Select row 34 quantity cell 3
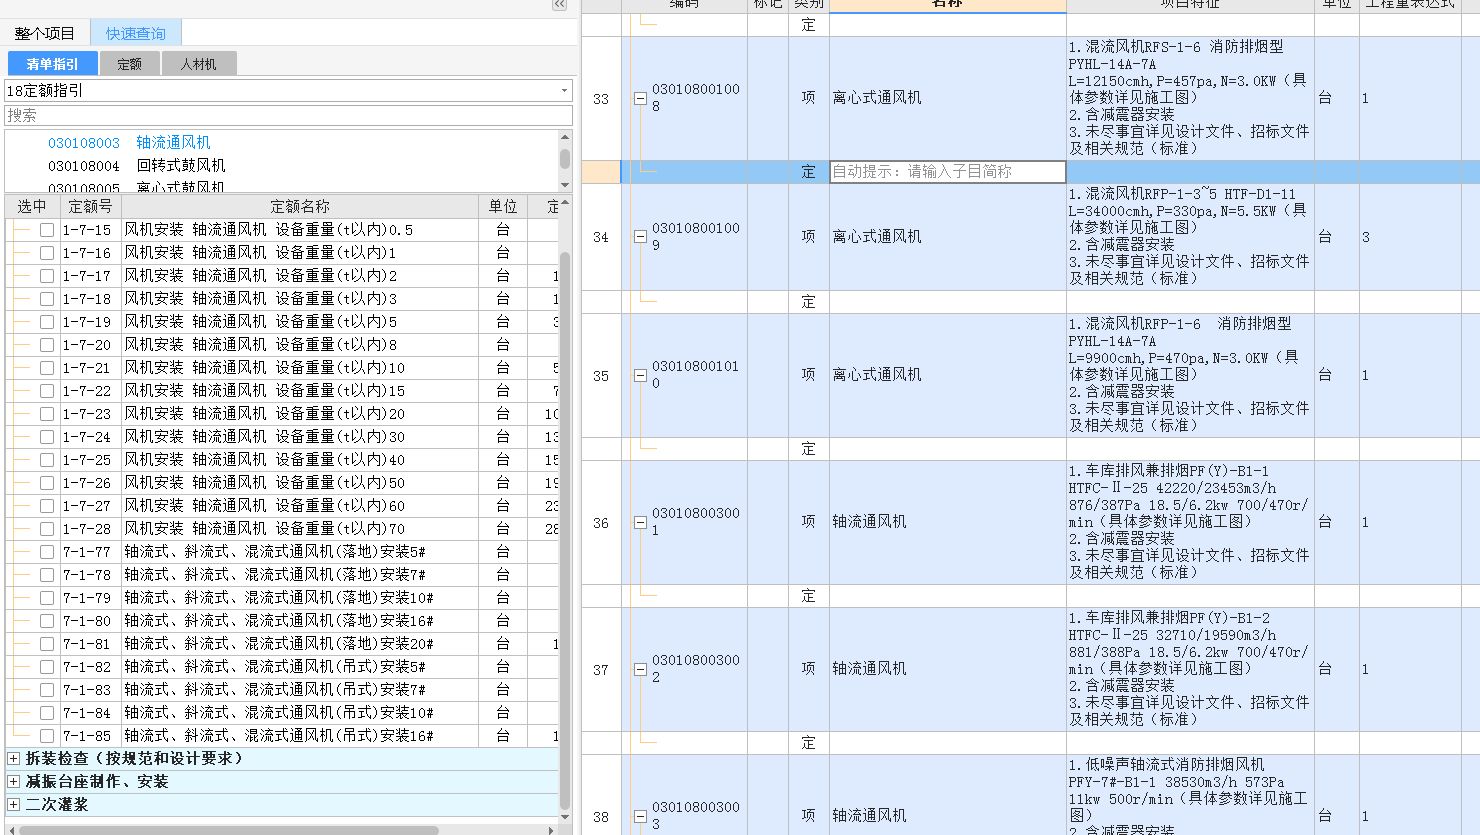 [1410, 237]
